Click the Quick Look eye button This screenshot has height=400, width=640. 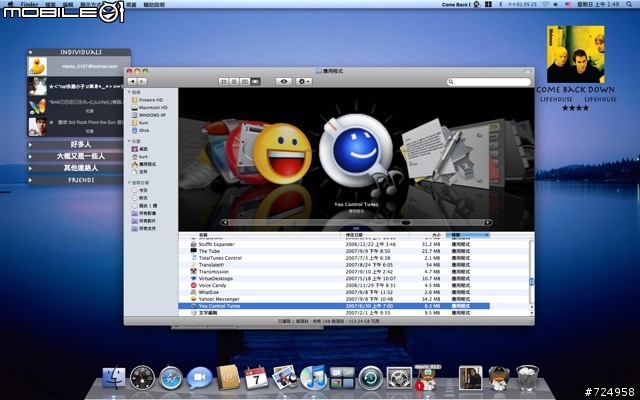pyautogui.click(x=284, y=82)
